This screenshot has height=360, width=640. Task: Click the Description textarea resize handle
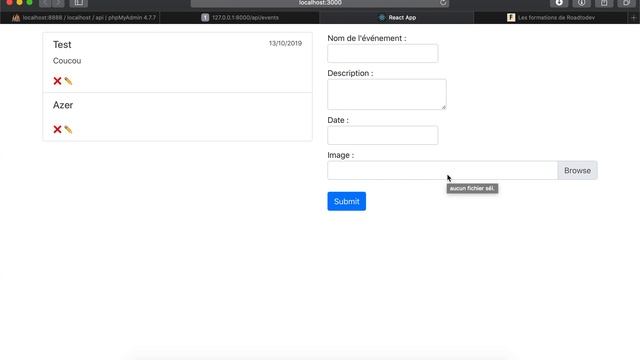point(444,107)
